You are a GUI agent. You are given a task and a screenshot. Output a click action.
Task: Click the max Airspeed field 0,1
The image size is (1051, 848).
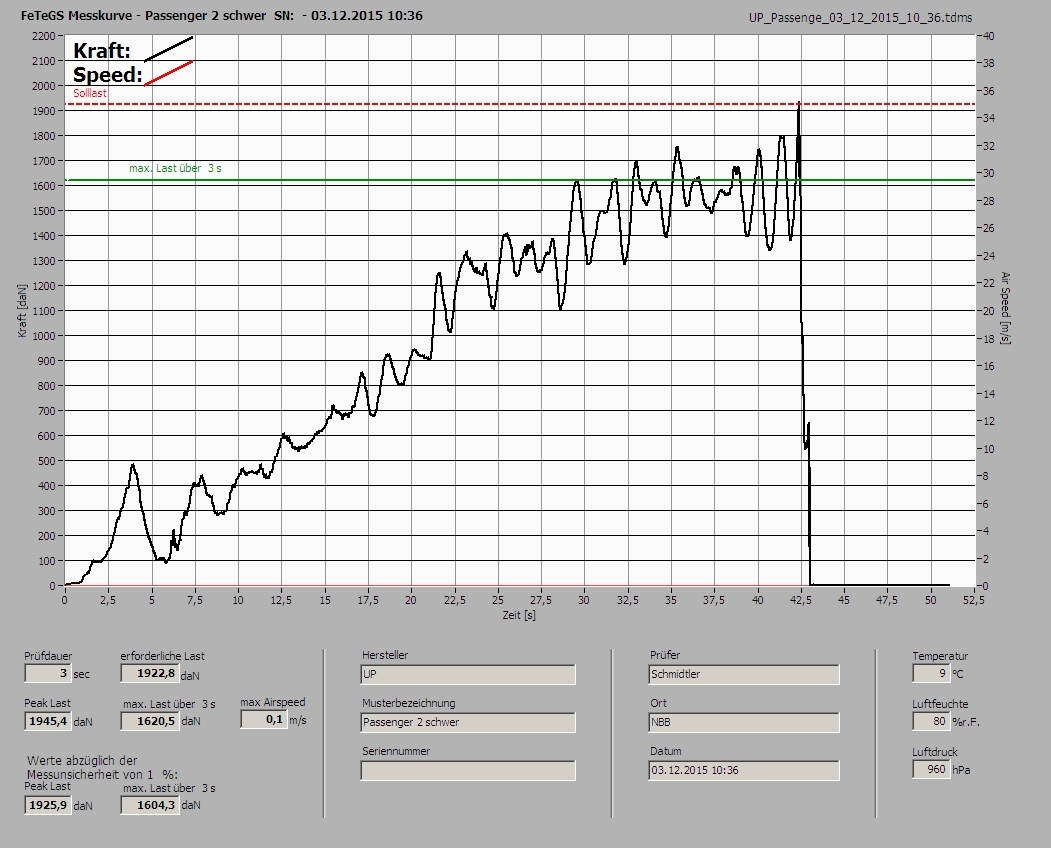point(264,719)
